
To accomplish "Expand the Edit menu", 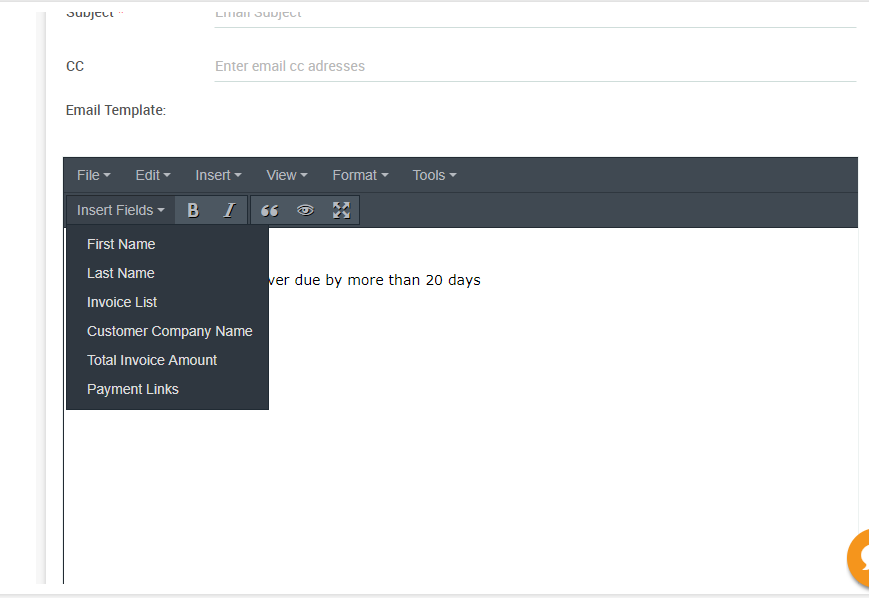I will tap(153, 175).
